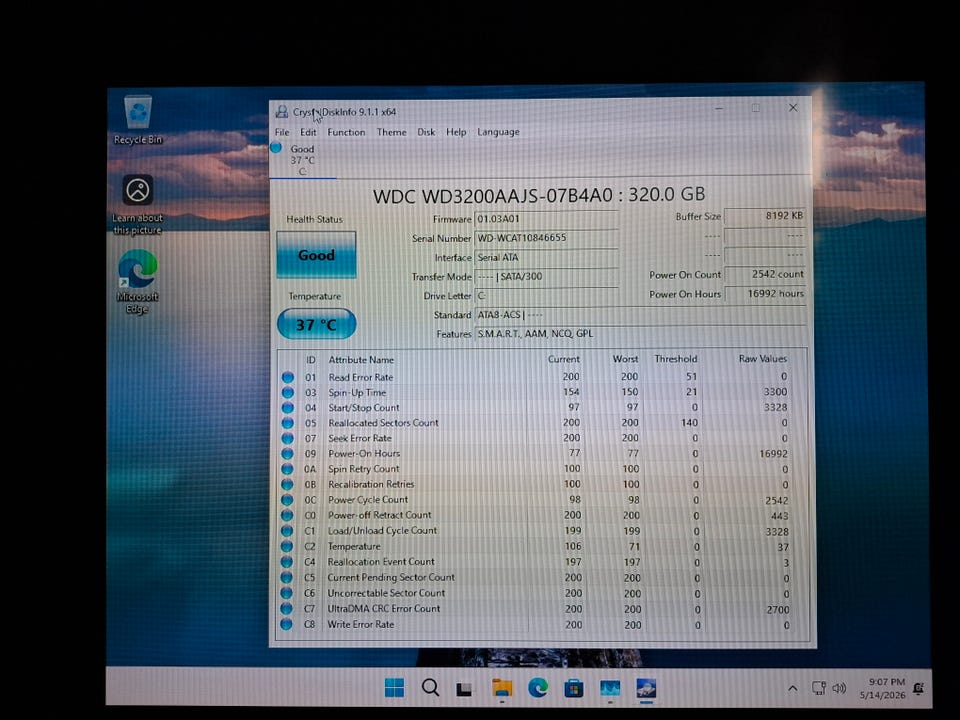Click the Power On Count 2542 field
Viewport: 960px width, 720px height.
click(x=765, y=274)
